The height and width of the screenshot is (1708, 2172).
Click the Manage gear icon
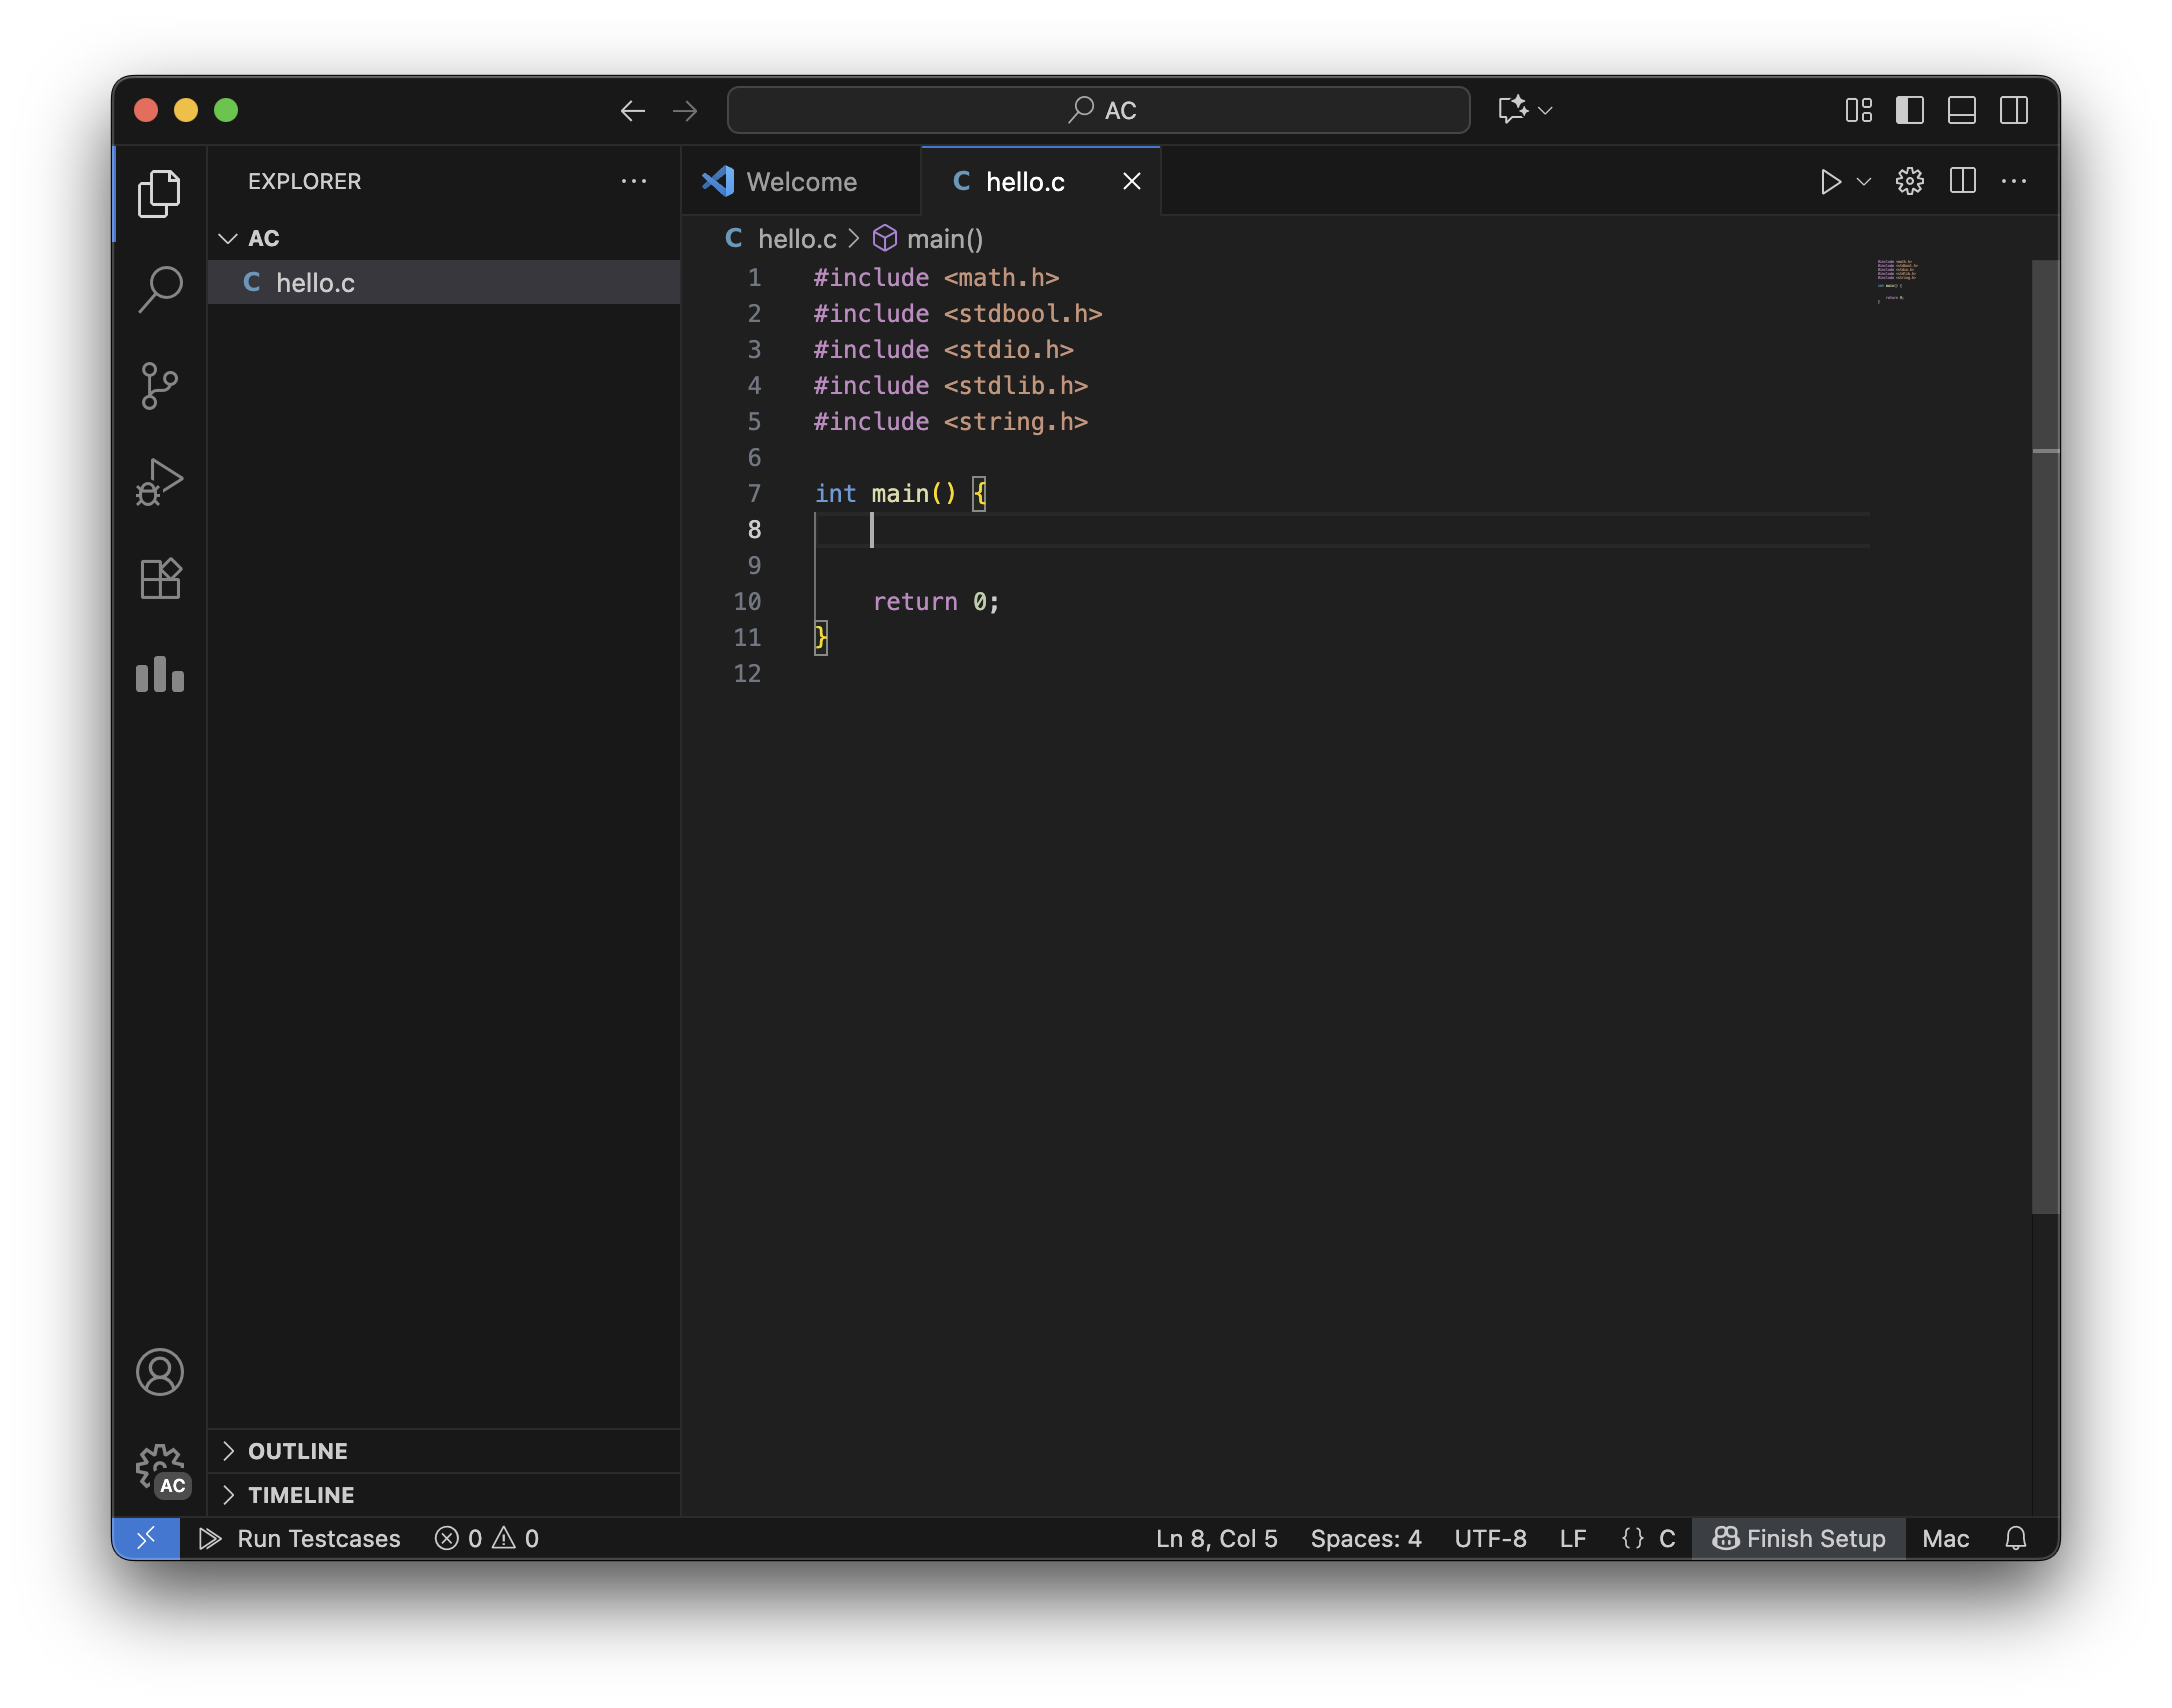pyautogui.click(x=160, y=1468)
